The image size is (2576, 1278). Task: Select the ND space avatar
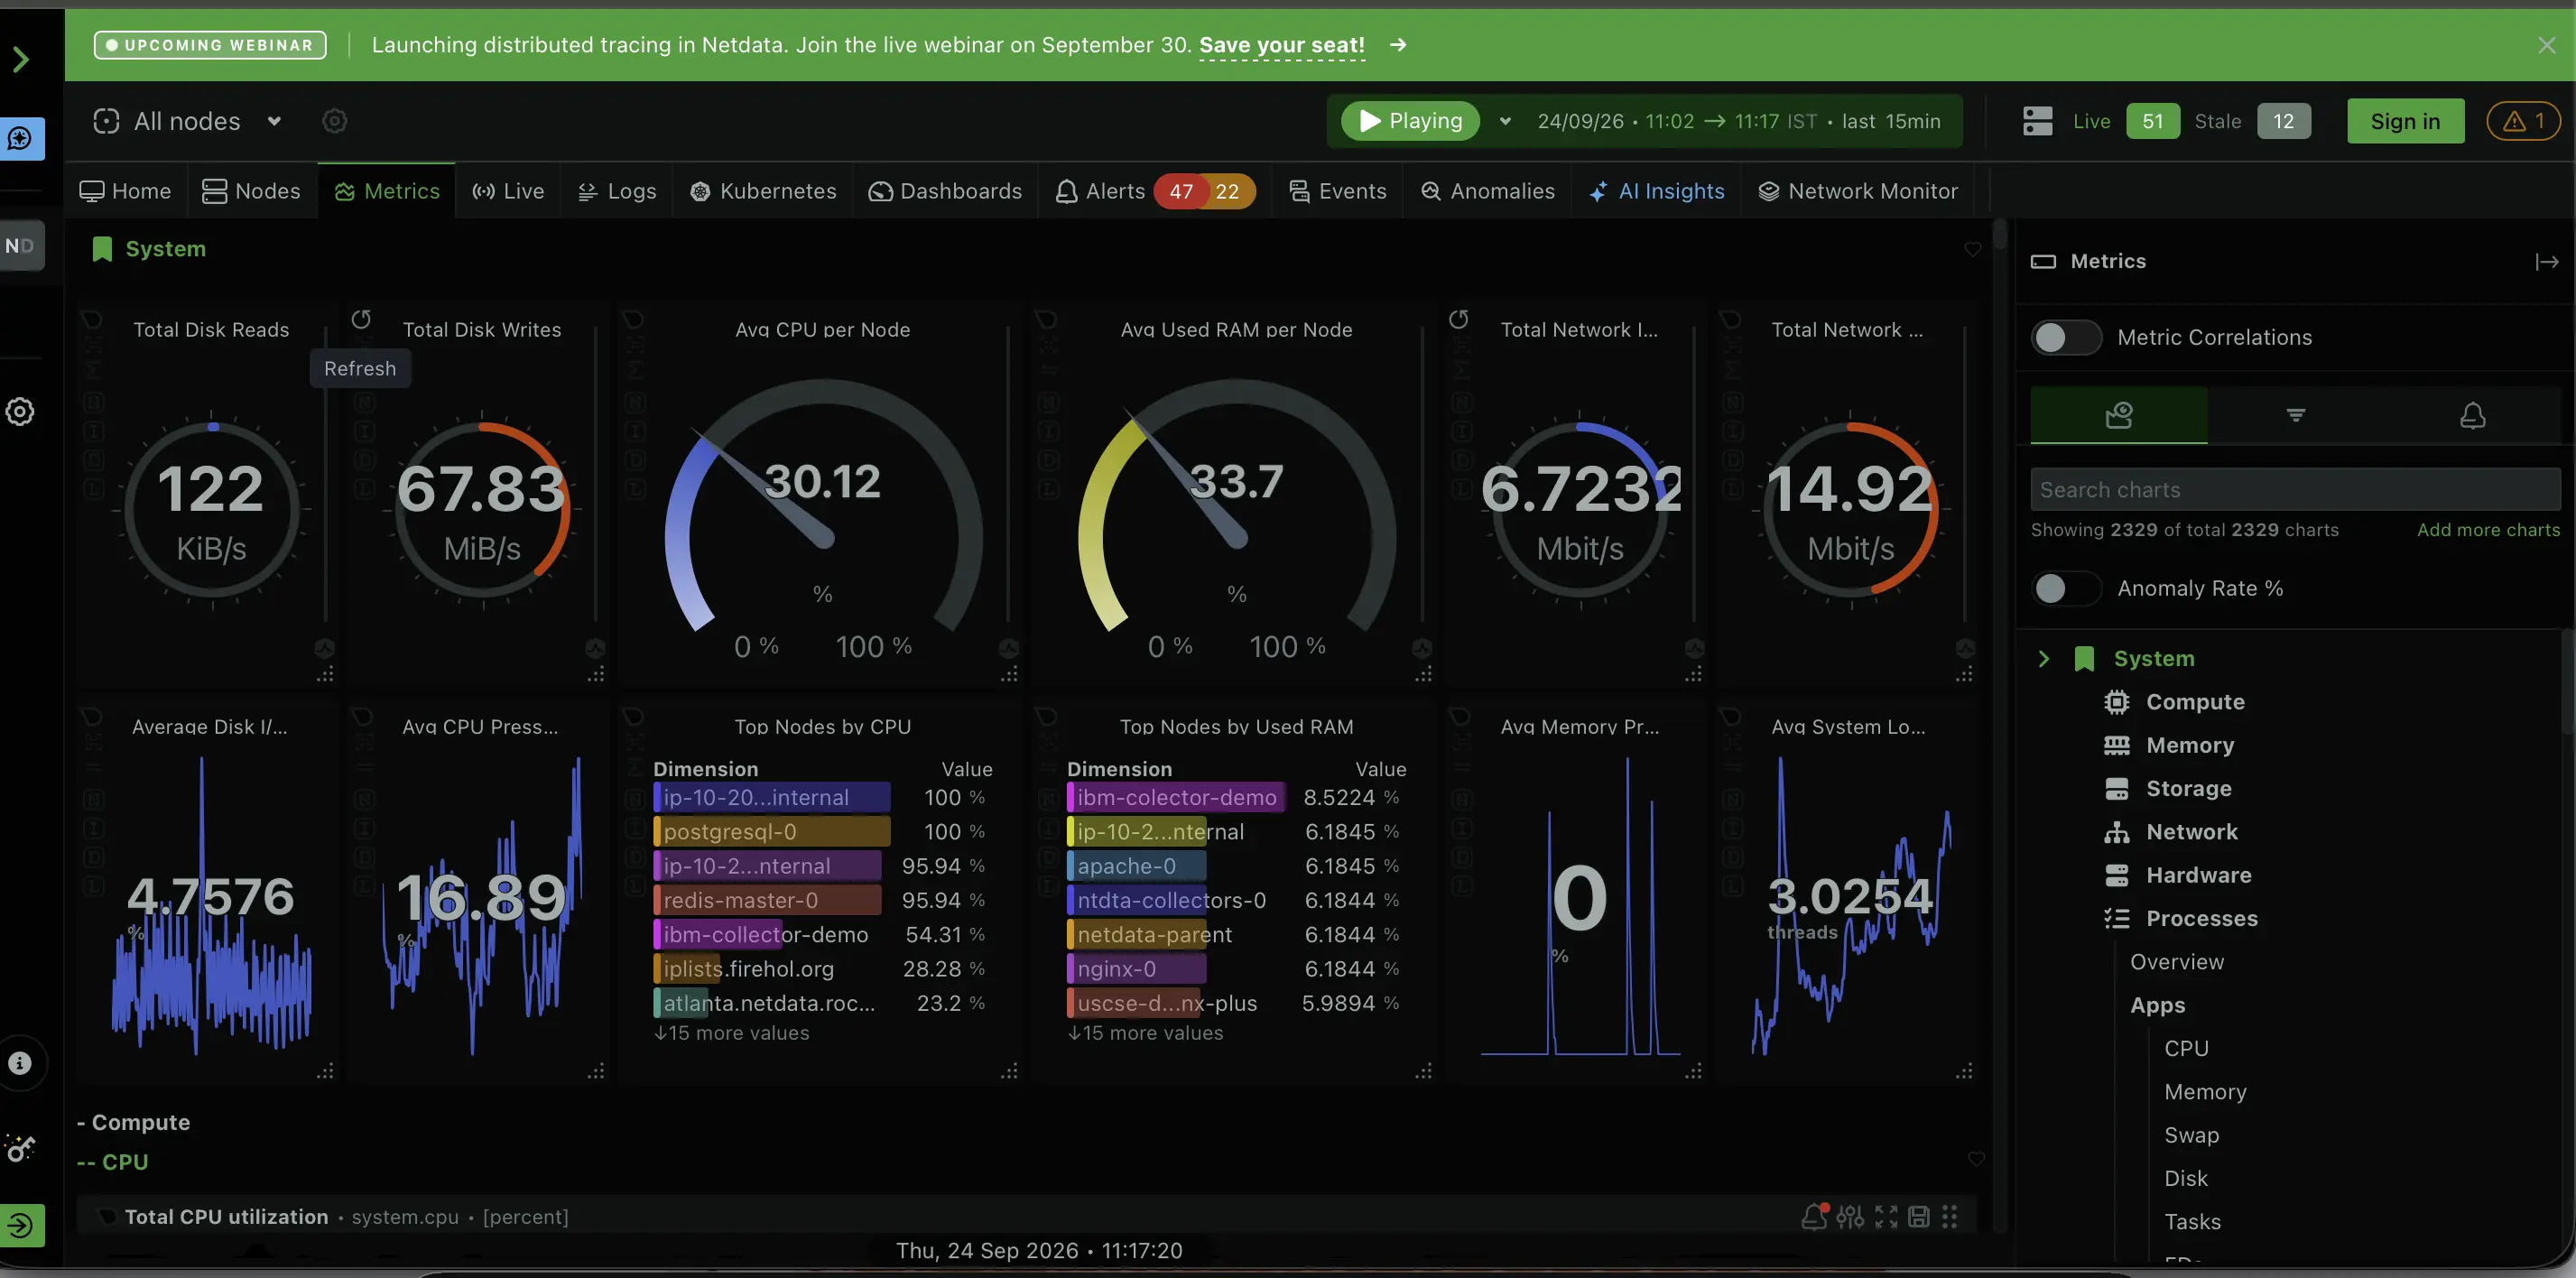(x=21, y=245)
